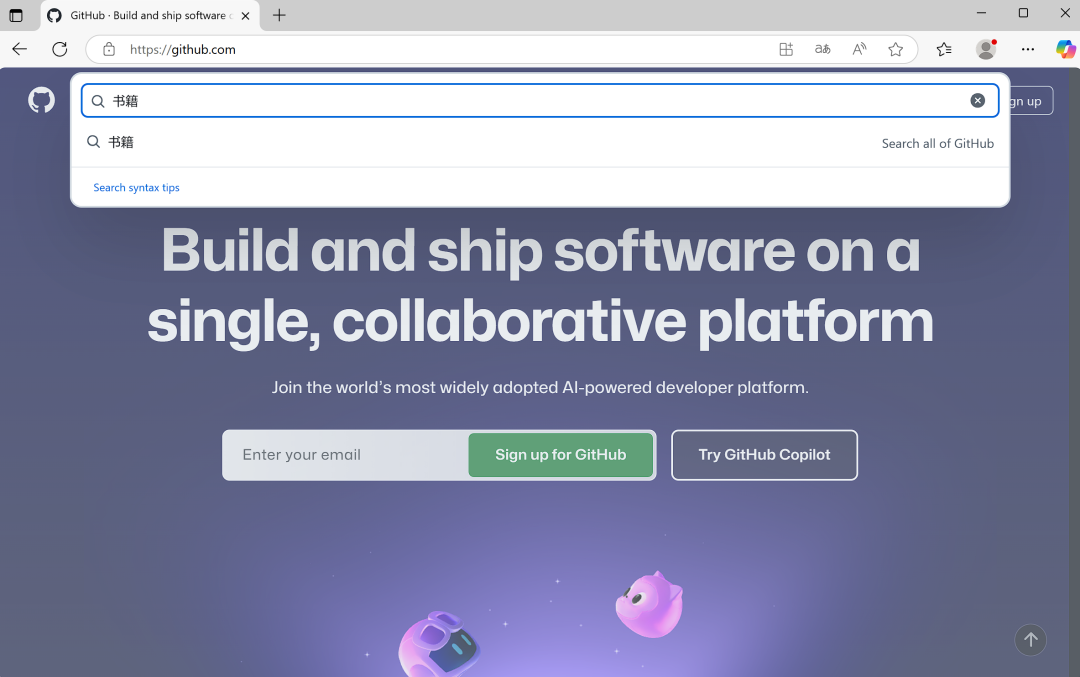The width and height of the screenshot is (1080, 677).
Task: Click the back navigation arrow
Action: pyautogui.click(x=20, y=49)
